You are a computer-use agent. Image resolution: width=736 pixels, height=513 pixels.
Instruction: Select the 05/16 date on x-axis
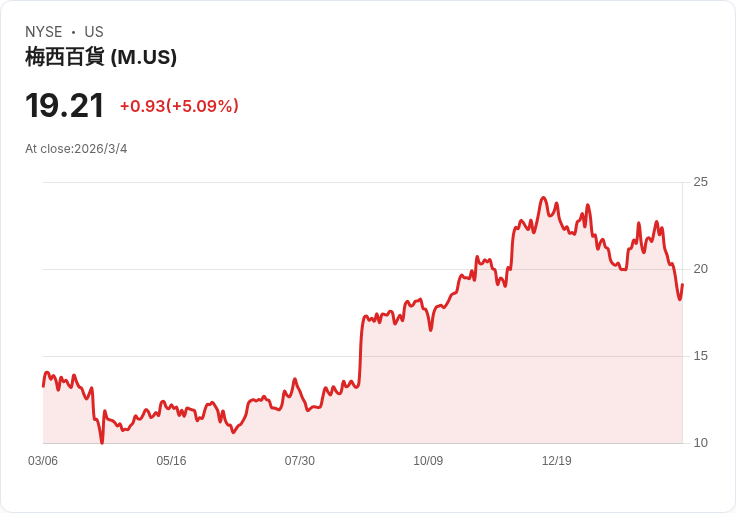click(171, 461)
